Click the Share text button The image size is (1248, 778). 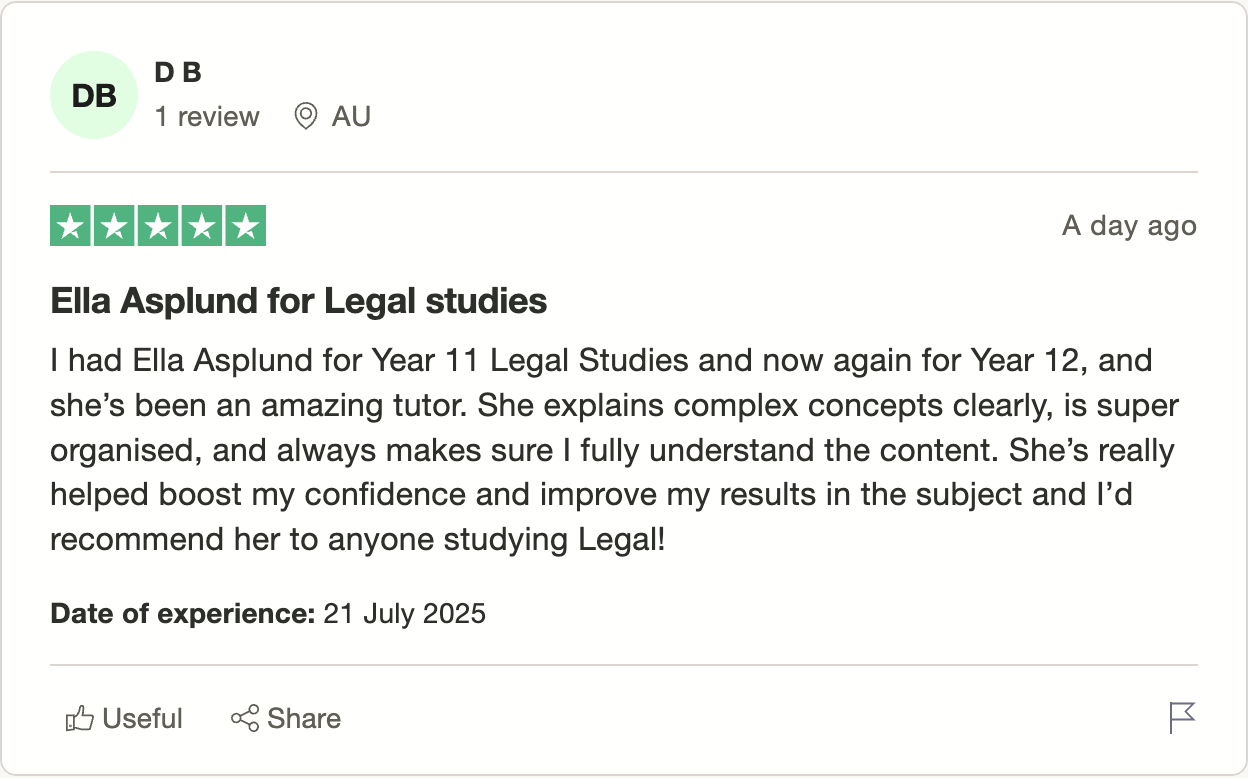304,718
